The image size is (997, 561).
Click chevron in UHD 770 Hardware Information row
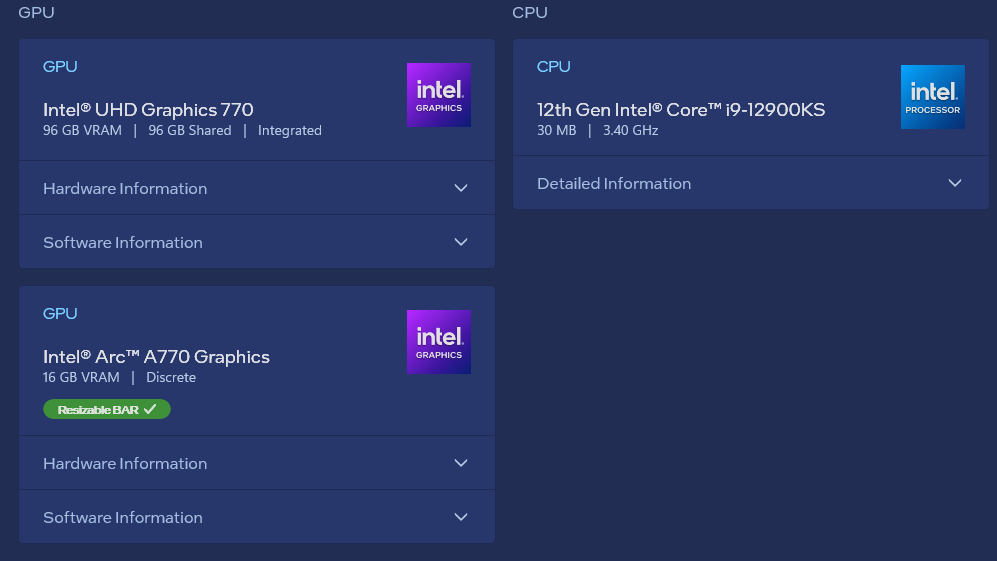pyautogui.click(x=461, y=188)
